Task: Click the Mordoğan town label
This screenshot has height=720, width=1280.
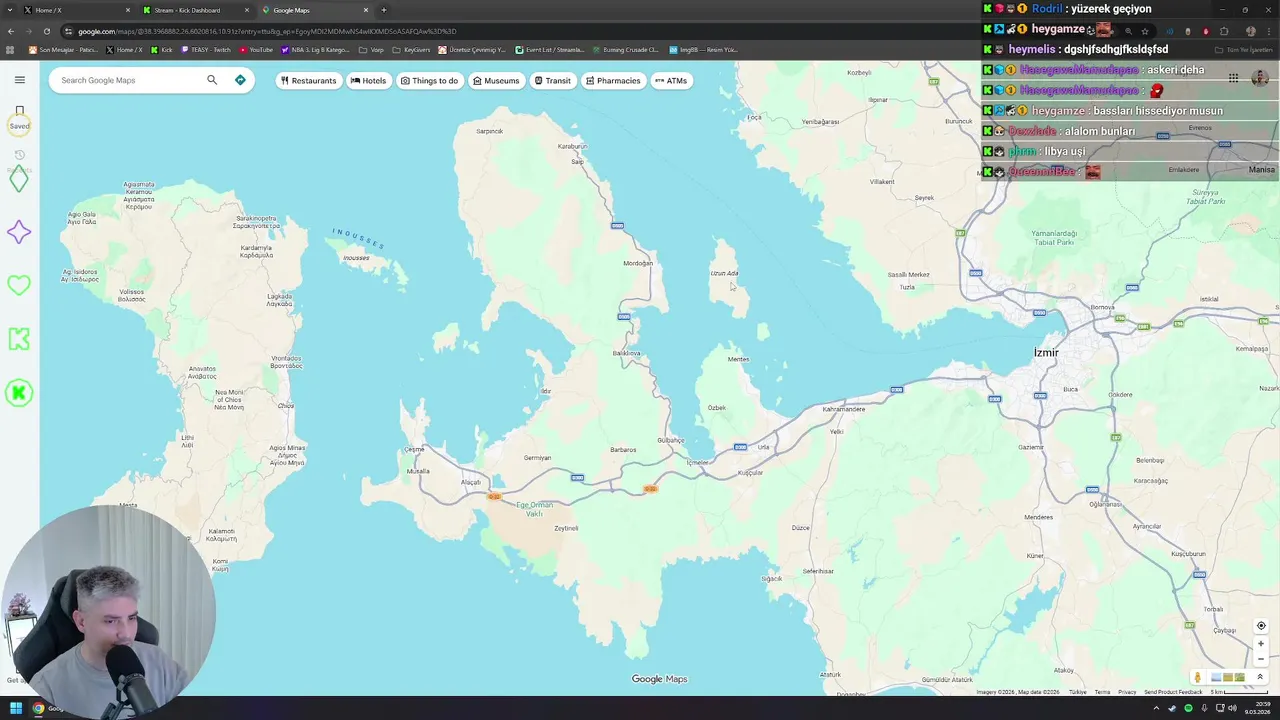Action: [x=638, y=263]
